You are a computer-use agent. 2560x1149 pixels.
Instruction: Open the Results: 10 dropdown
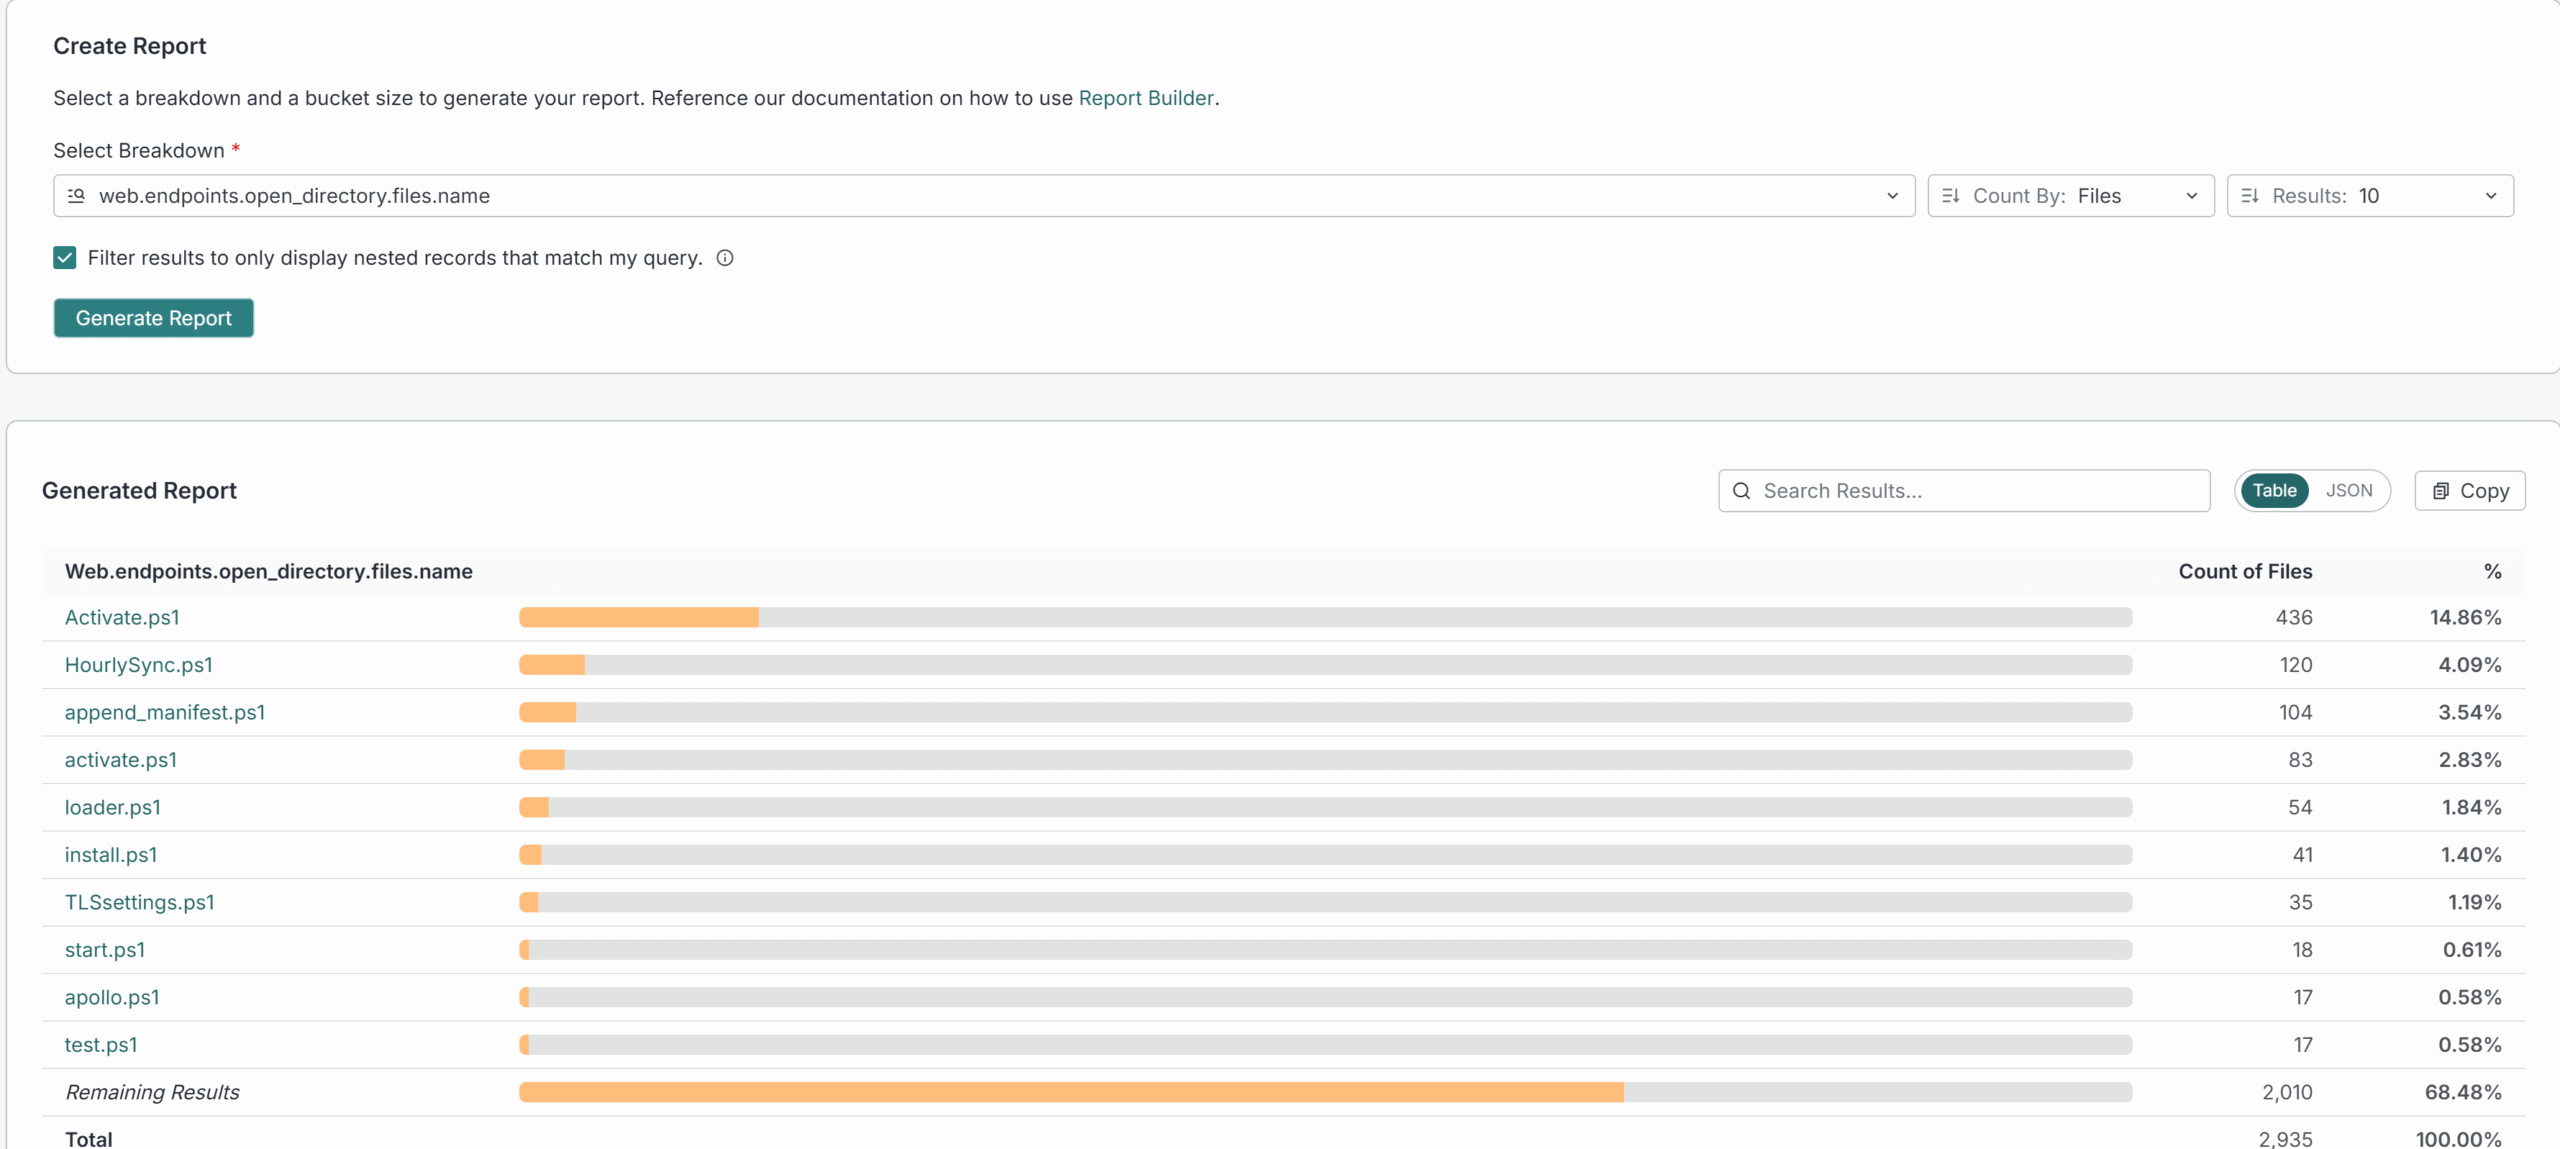point(2370,196)
